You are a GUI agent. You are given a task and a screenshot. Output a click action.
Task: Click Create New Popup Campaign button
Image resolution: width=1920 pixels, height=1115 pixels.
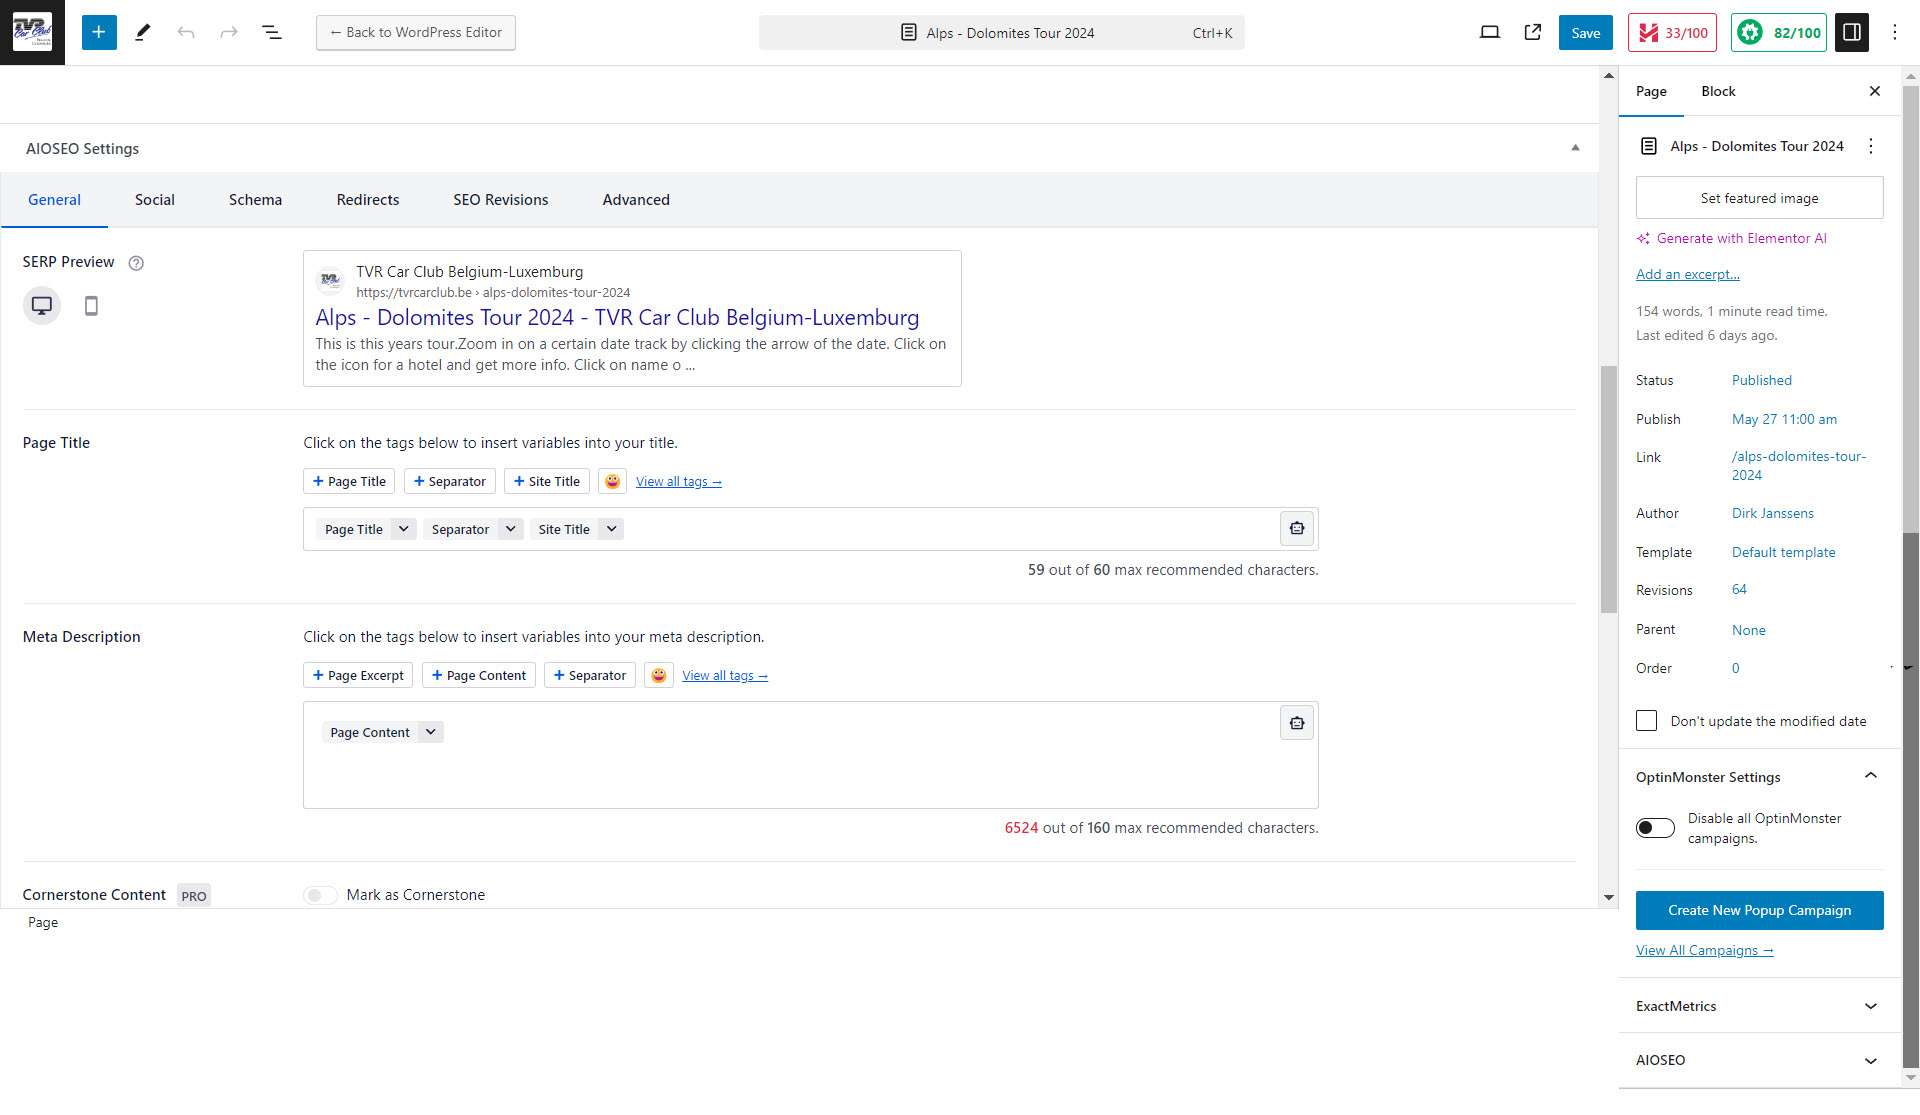click(1759, 910)
